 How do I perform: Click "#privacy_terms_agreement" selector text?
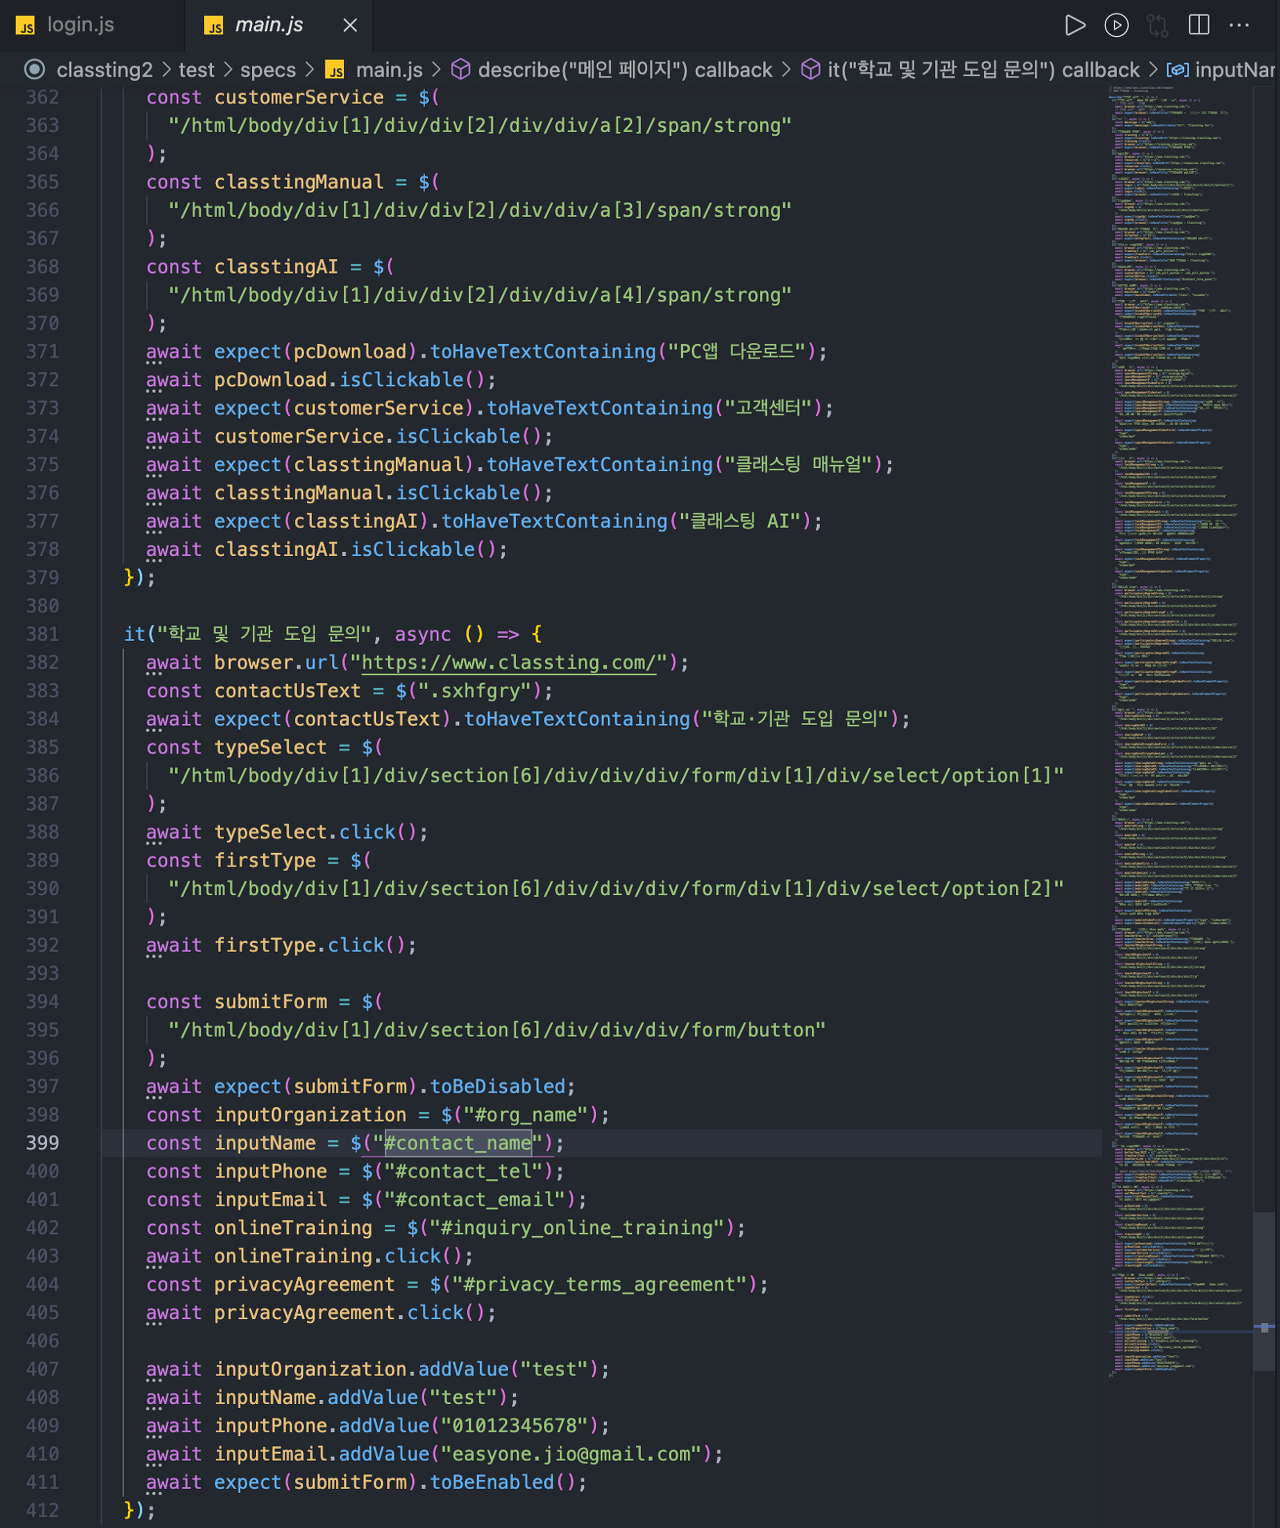(x=606, y=1285)
